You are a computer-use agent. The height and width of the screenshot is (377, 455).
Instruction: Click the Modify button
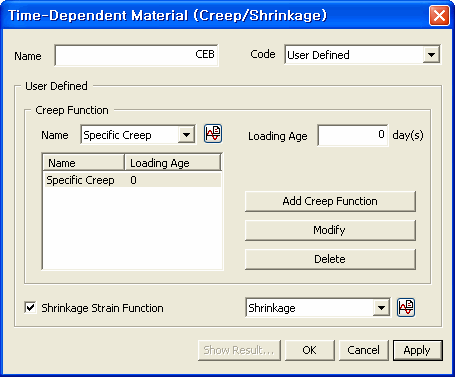pyautogui.click(x=330, y=230)
